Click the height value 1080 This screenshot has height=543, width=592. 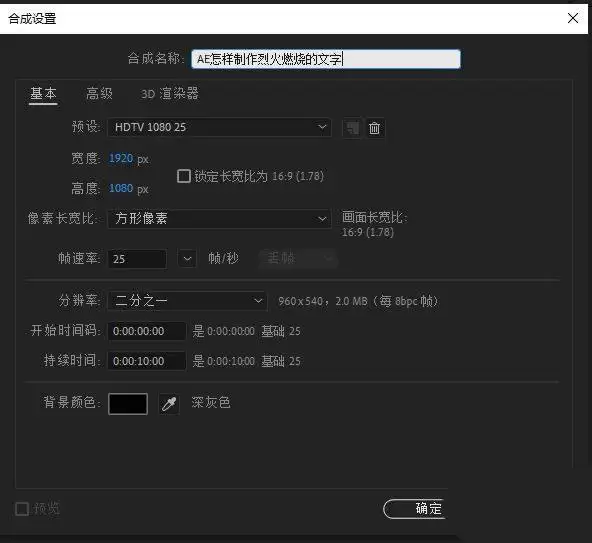point(121,188)
